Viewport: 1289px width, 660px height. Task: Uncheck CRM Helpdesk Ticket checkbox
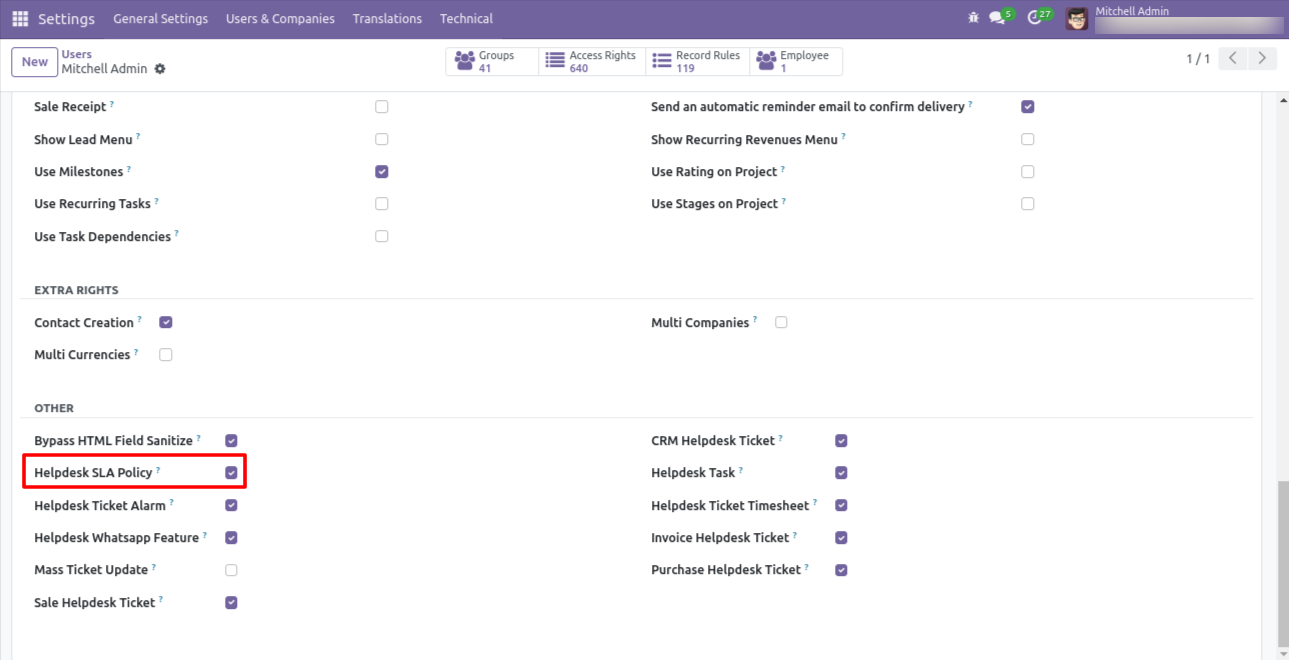tap(841, 440)
